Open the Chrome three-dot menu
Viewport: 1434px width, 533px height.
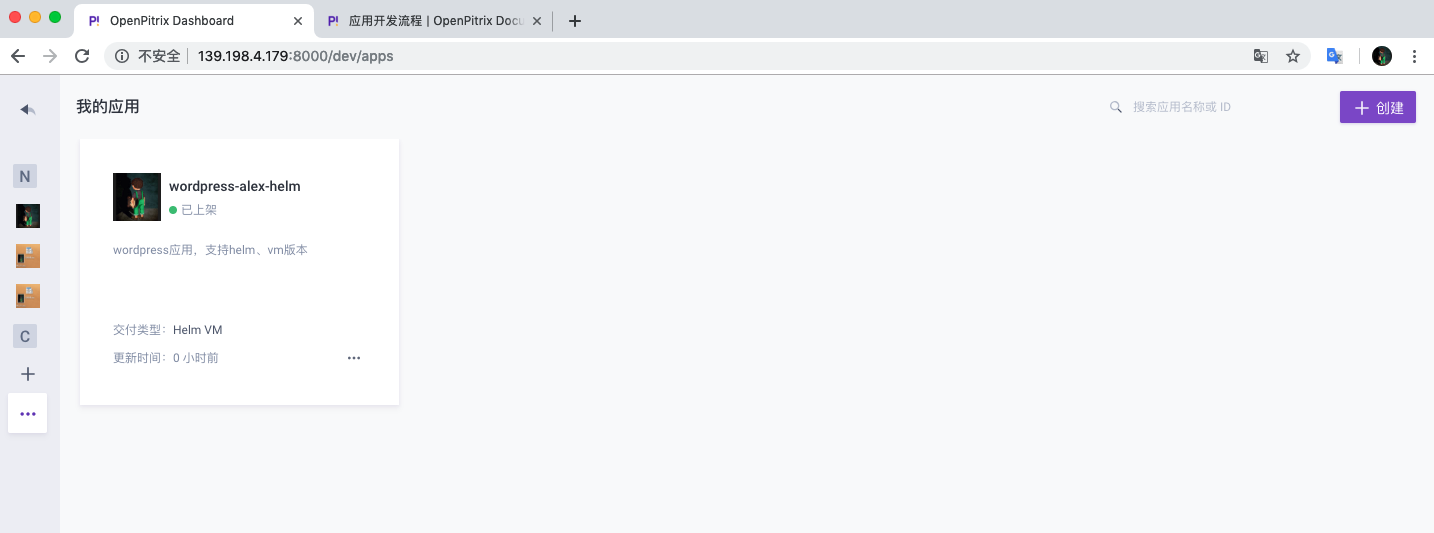point(1414,56)
